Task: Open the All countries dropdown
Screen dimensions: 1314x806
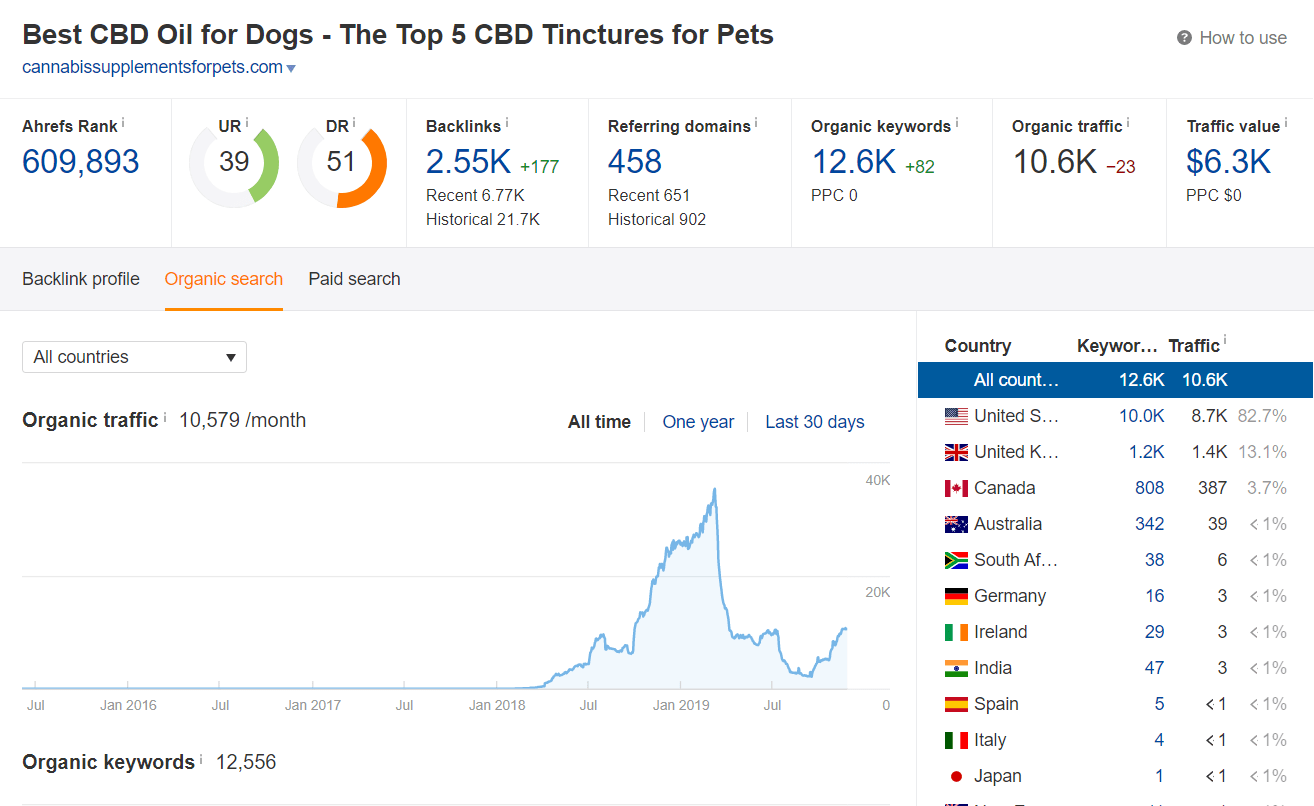Action: 134,357
